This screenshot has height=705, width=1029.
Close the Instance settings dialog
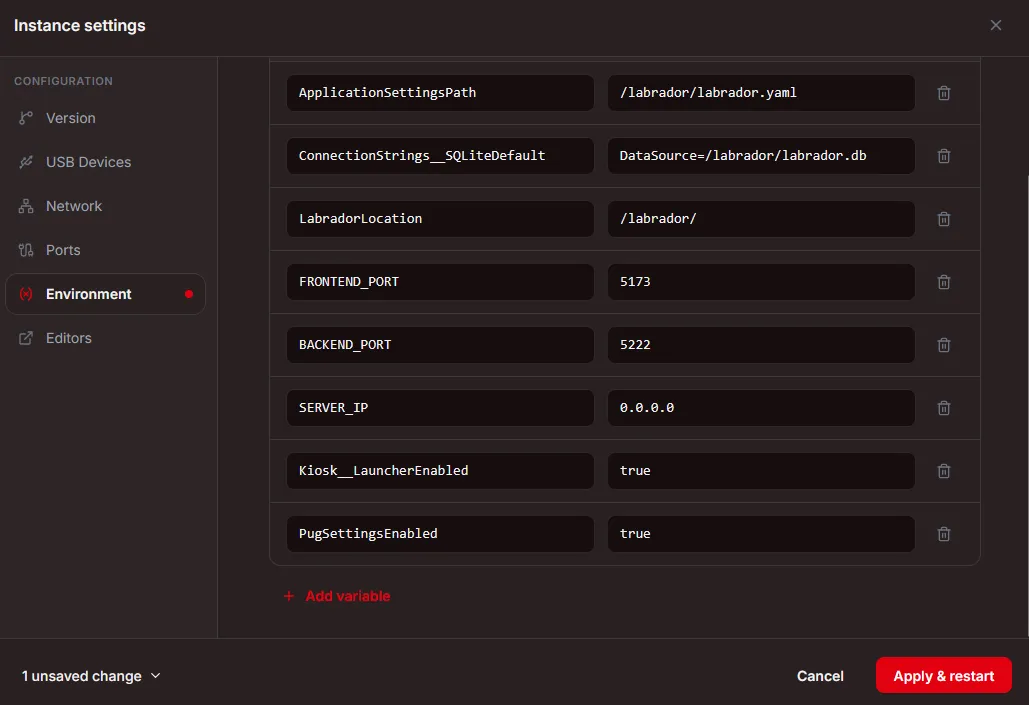coord(996,25)
